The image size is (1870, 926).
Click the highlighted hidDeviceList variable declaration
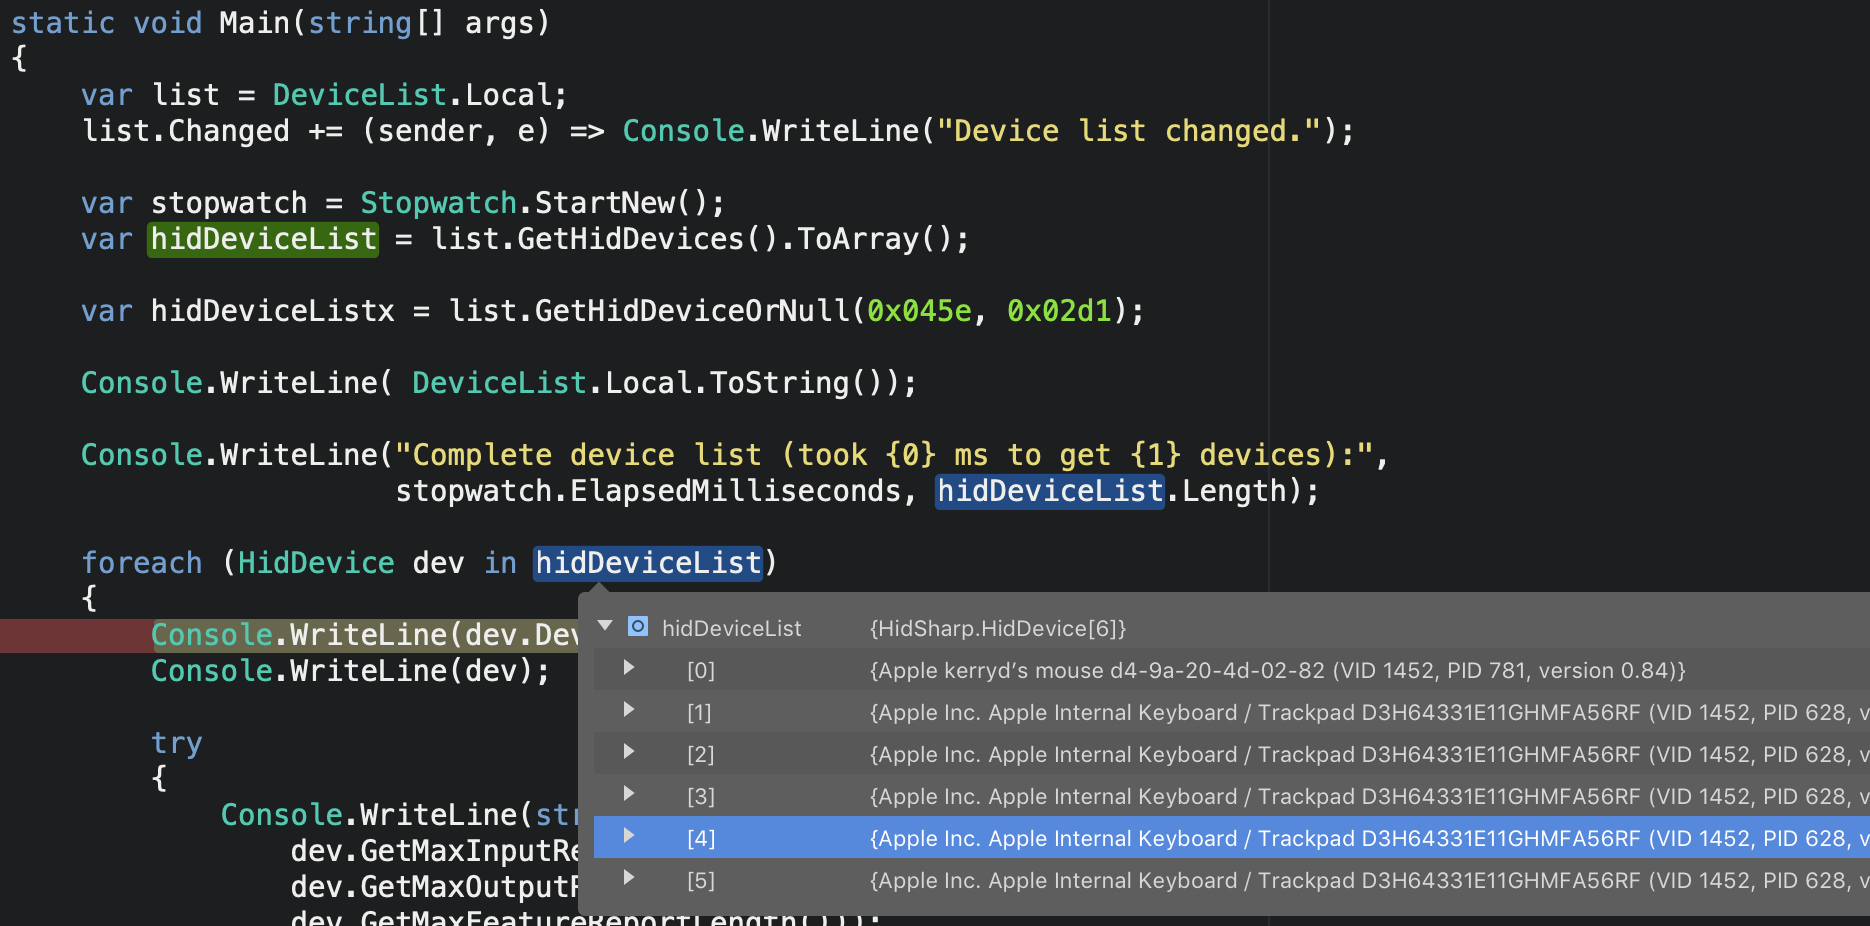pyautogui.click(x=262, y=238)
